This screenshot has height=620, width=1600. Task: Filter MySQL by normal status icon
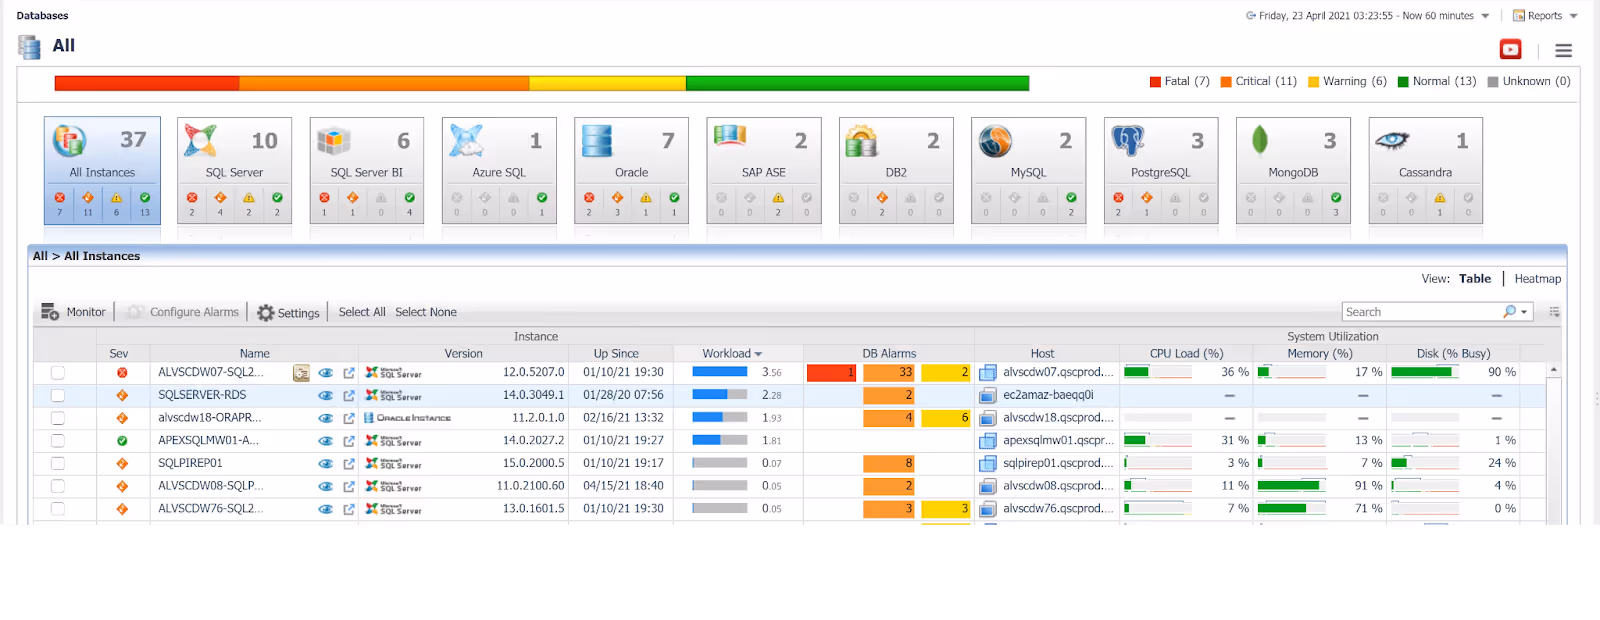click(1071, 198)
